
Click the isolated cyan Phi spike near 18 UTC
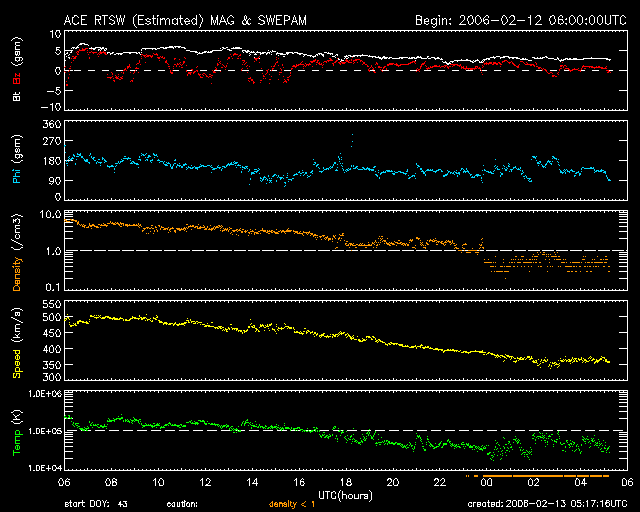pyautogui.click(x=352, y=140)
